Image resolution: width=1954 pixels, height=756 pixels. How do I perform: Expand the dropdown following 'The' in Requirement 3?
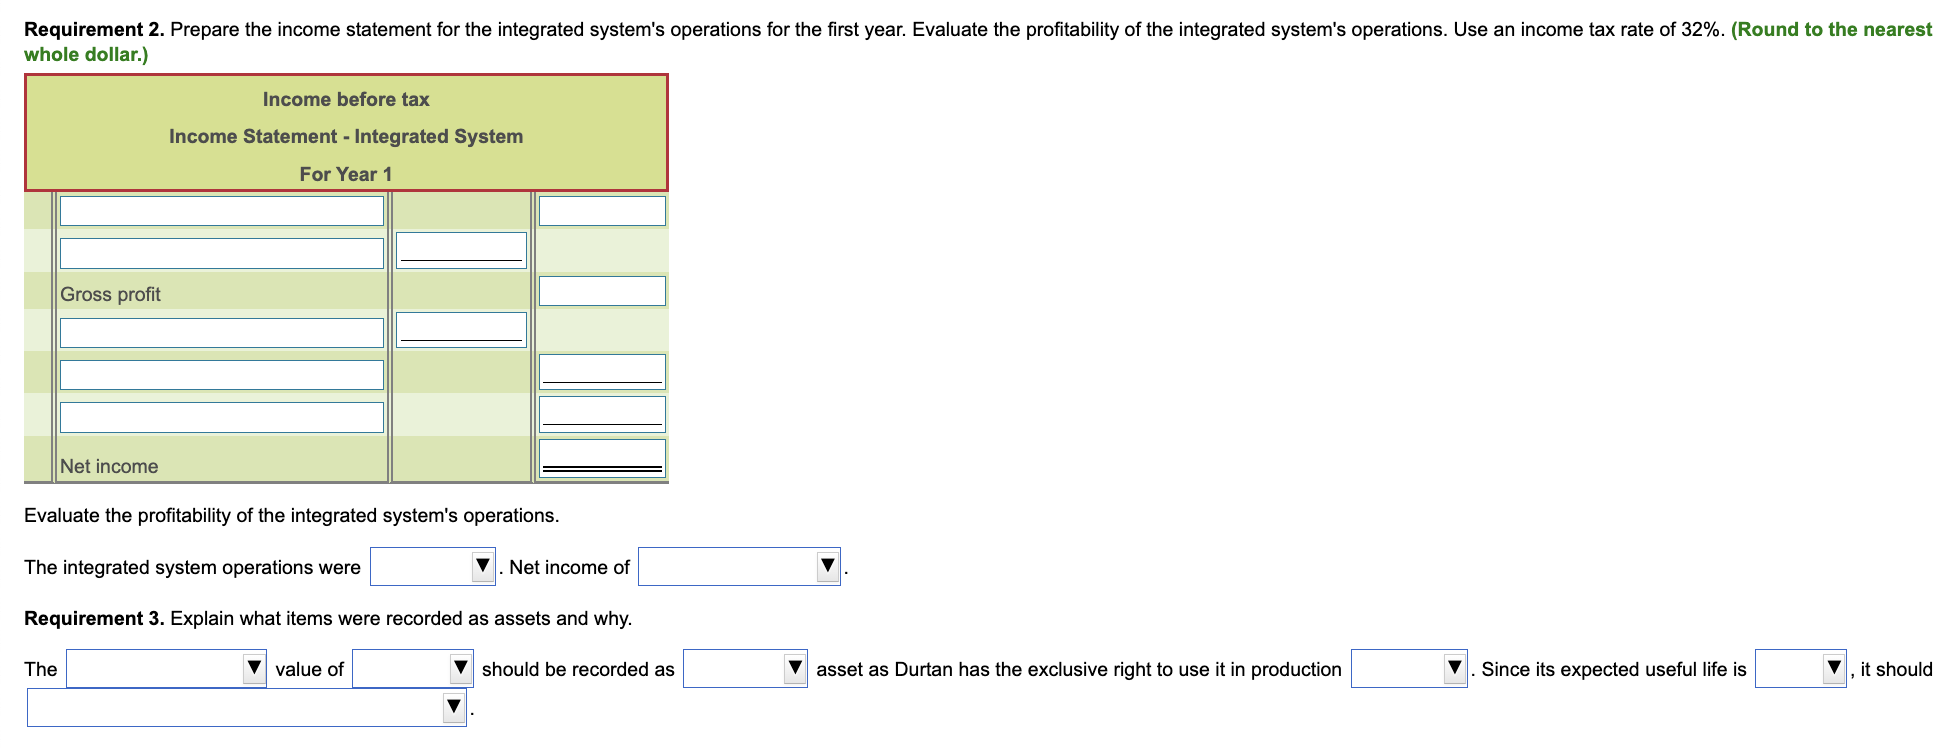click(x=165, y=669)
